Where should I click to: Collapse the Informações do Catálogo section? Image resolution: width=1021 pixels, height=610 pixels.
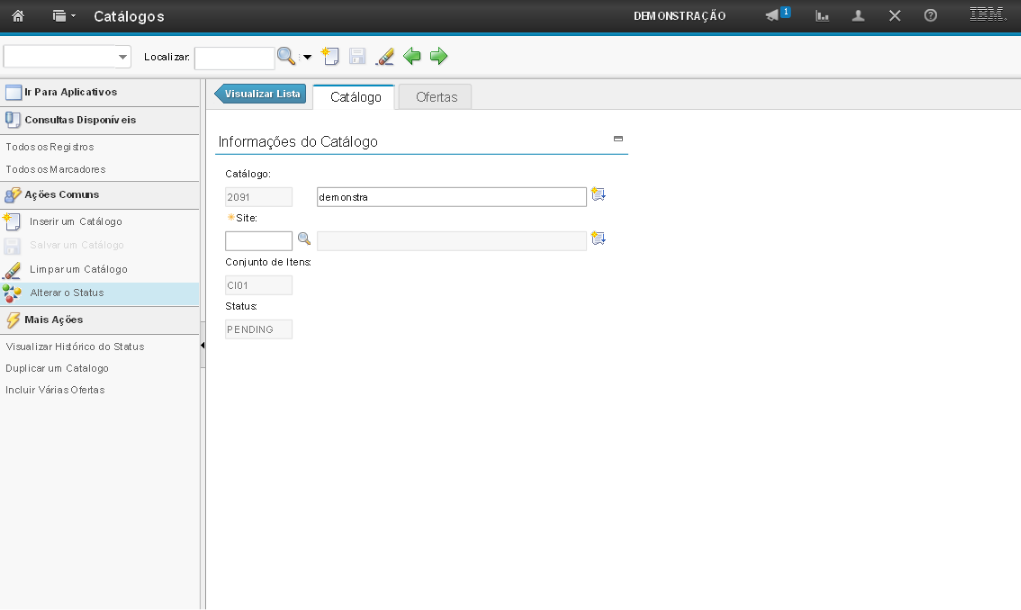click(618, 139)
